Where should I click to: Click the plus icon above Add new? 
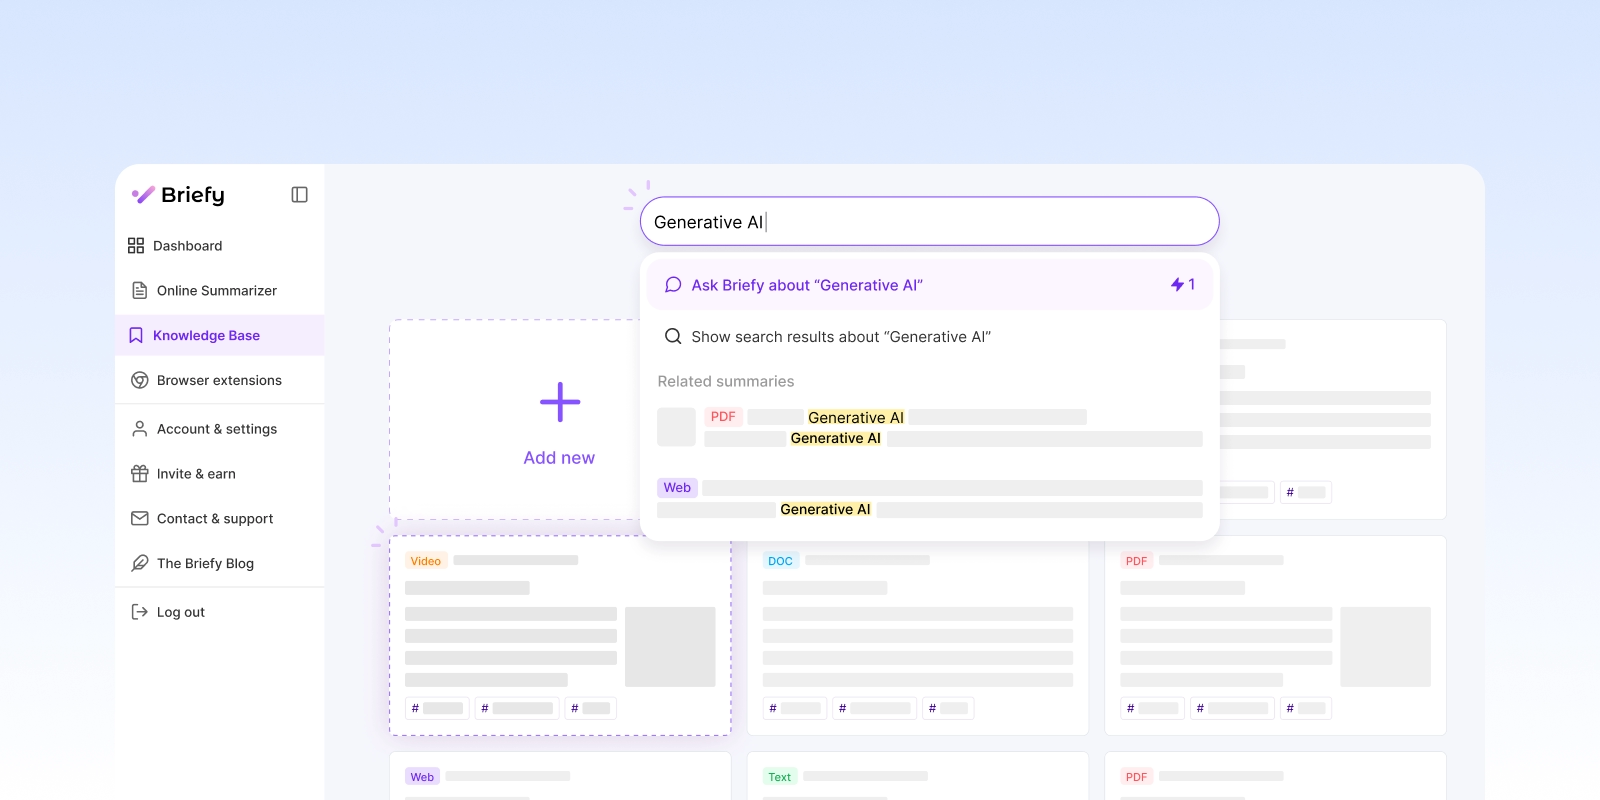point(560,402)
